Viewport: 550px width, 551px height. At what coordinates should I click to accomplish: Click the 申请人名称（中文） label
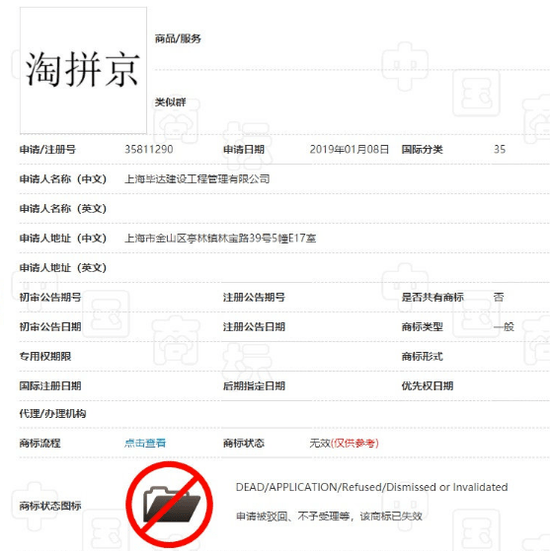63,179
